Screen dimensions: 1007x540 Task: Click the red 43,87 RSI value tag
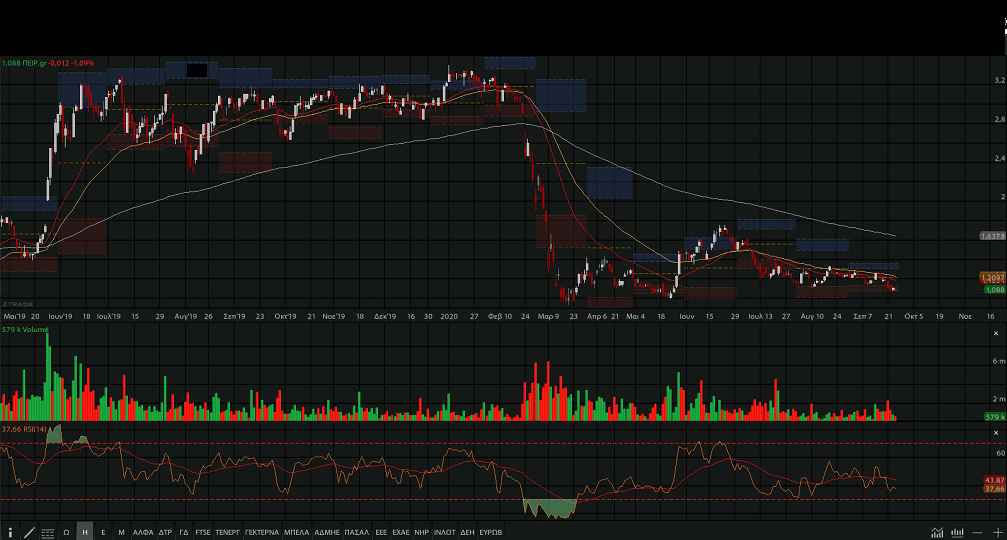click(x=995, y=480)
